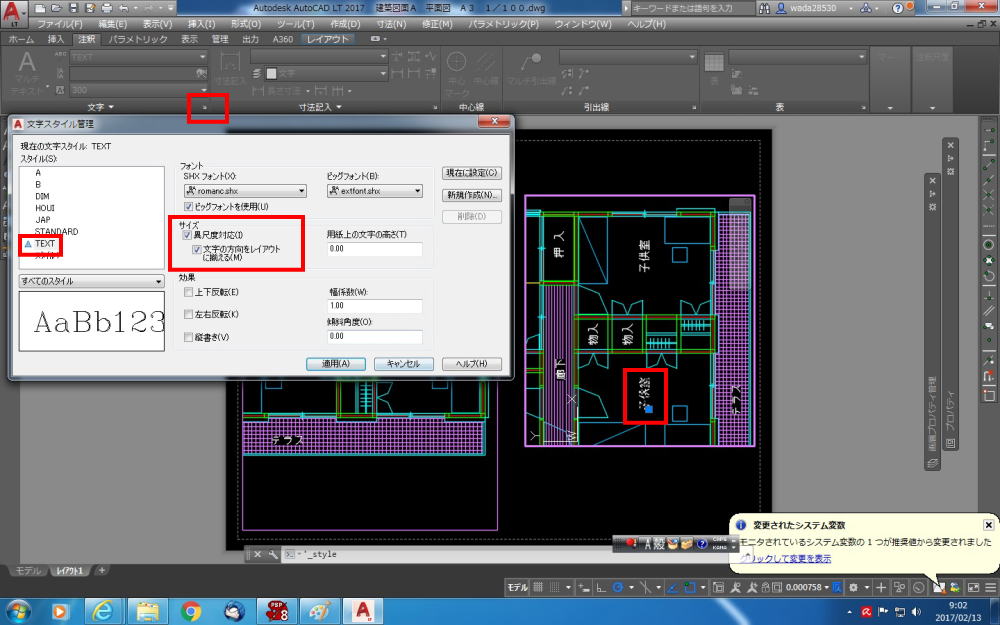Click the Undo arrow icon in quick access toolbar
The width and height of the screenshot is (1000, 625).
(124, 8)
